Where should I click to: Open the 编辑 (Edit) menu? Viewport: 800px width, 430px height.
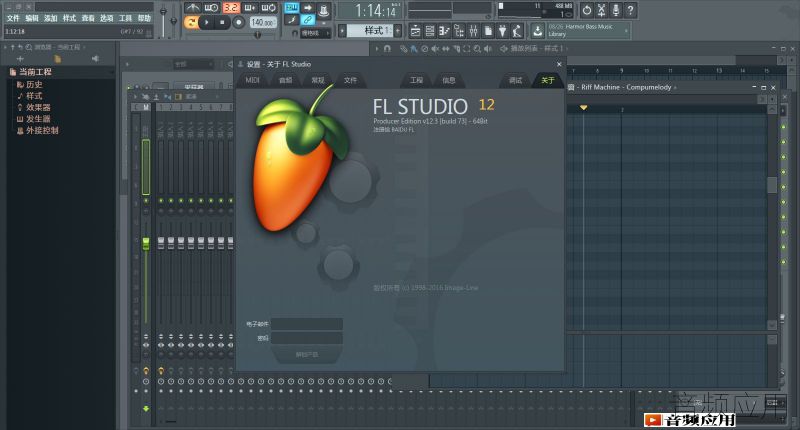point(32,18)
